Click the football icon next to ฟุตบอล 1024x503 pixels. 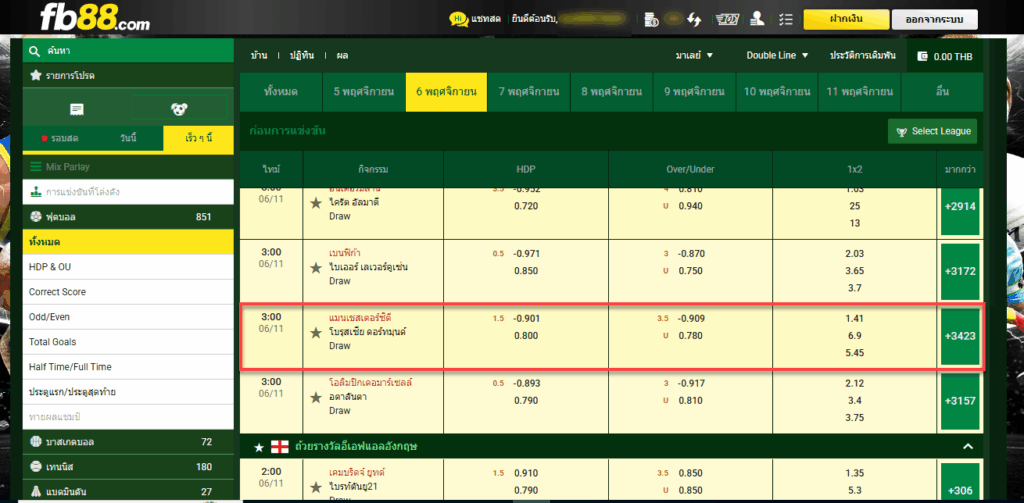click(36, 217)
